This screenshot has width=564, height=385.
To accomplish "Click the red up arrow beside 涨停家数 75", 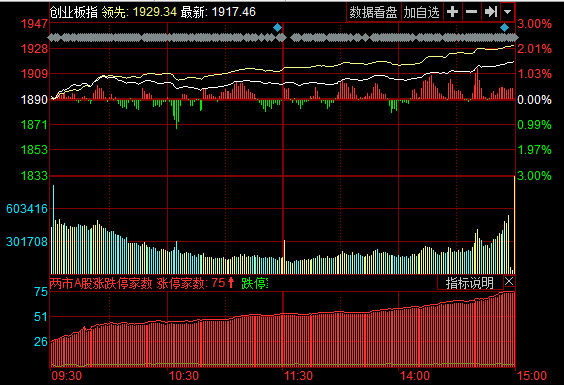I will coord(231,283).
